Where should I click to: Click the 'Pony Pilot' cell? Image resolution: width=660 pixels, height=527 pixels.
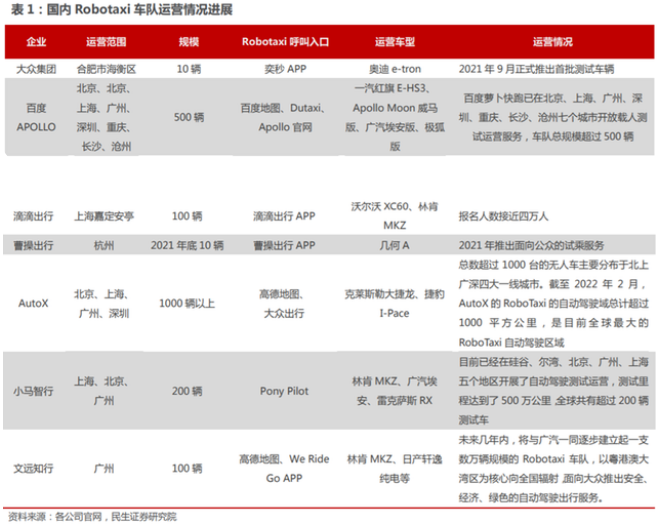pyautogui.click(x=284, y=391)
